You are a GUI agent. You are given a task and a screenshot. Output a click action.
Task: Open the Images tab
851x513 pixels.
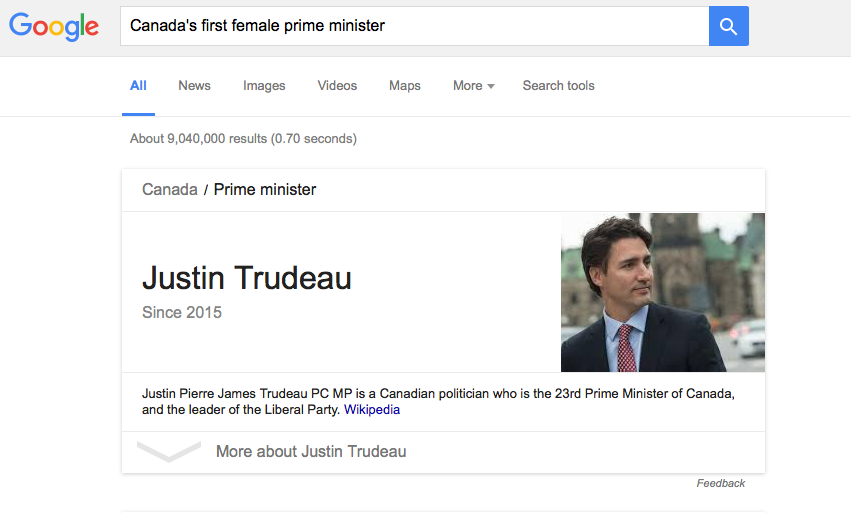(x=264, y=86)
